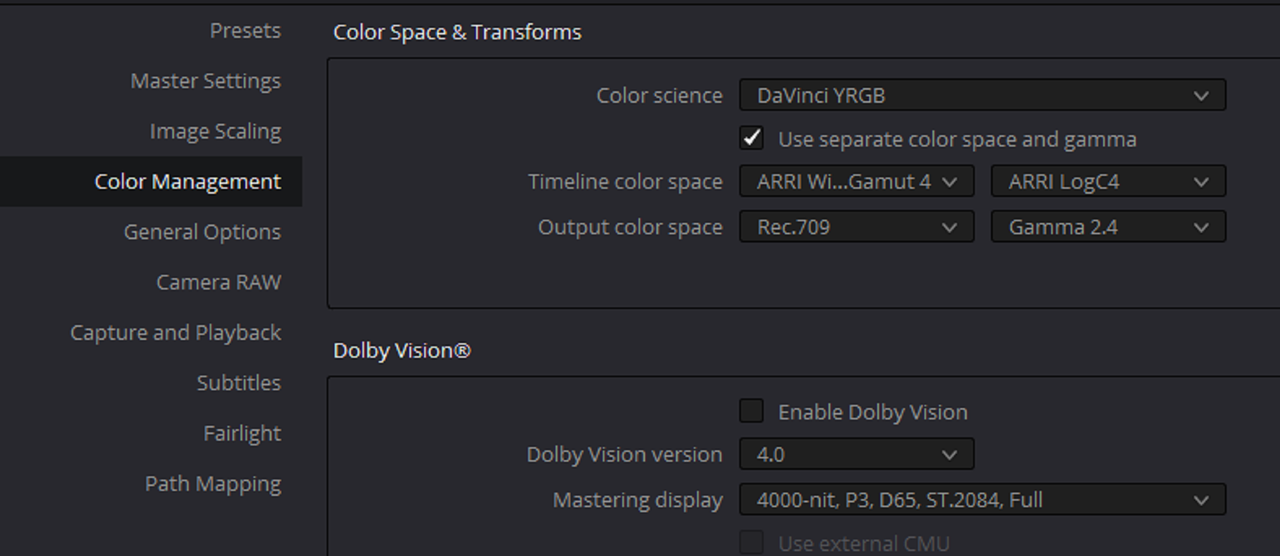Open Path Mapping section
Viewport: 1280px width, 556px height.
click(x=213, y=483)
